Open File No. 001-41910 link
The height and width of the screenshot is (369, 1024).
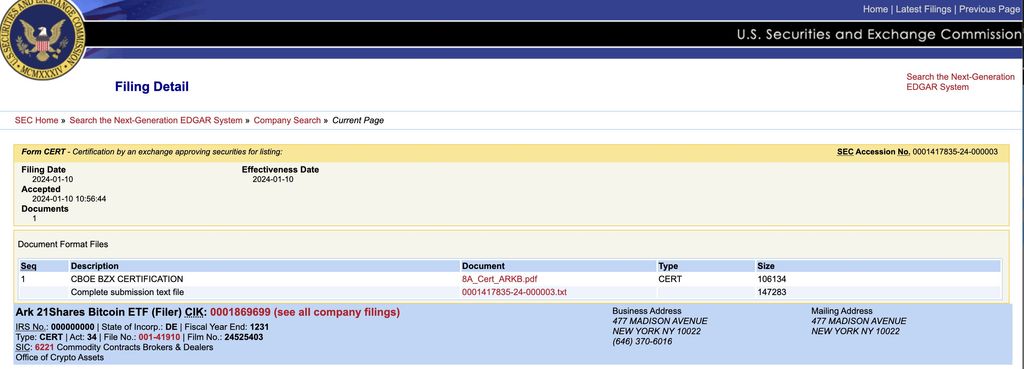pos(159,337)
